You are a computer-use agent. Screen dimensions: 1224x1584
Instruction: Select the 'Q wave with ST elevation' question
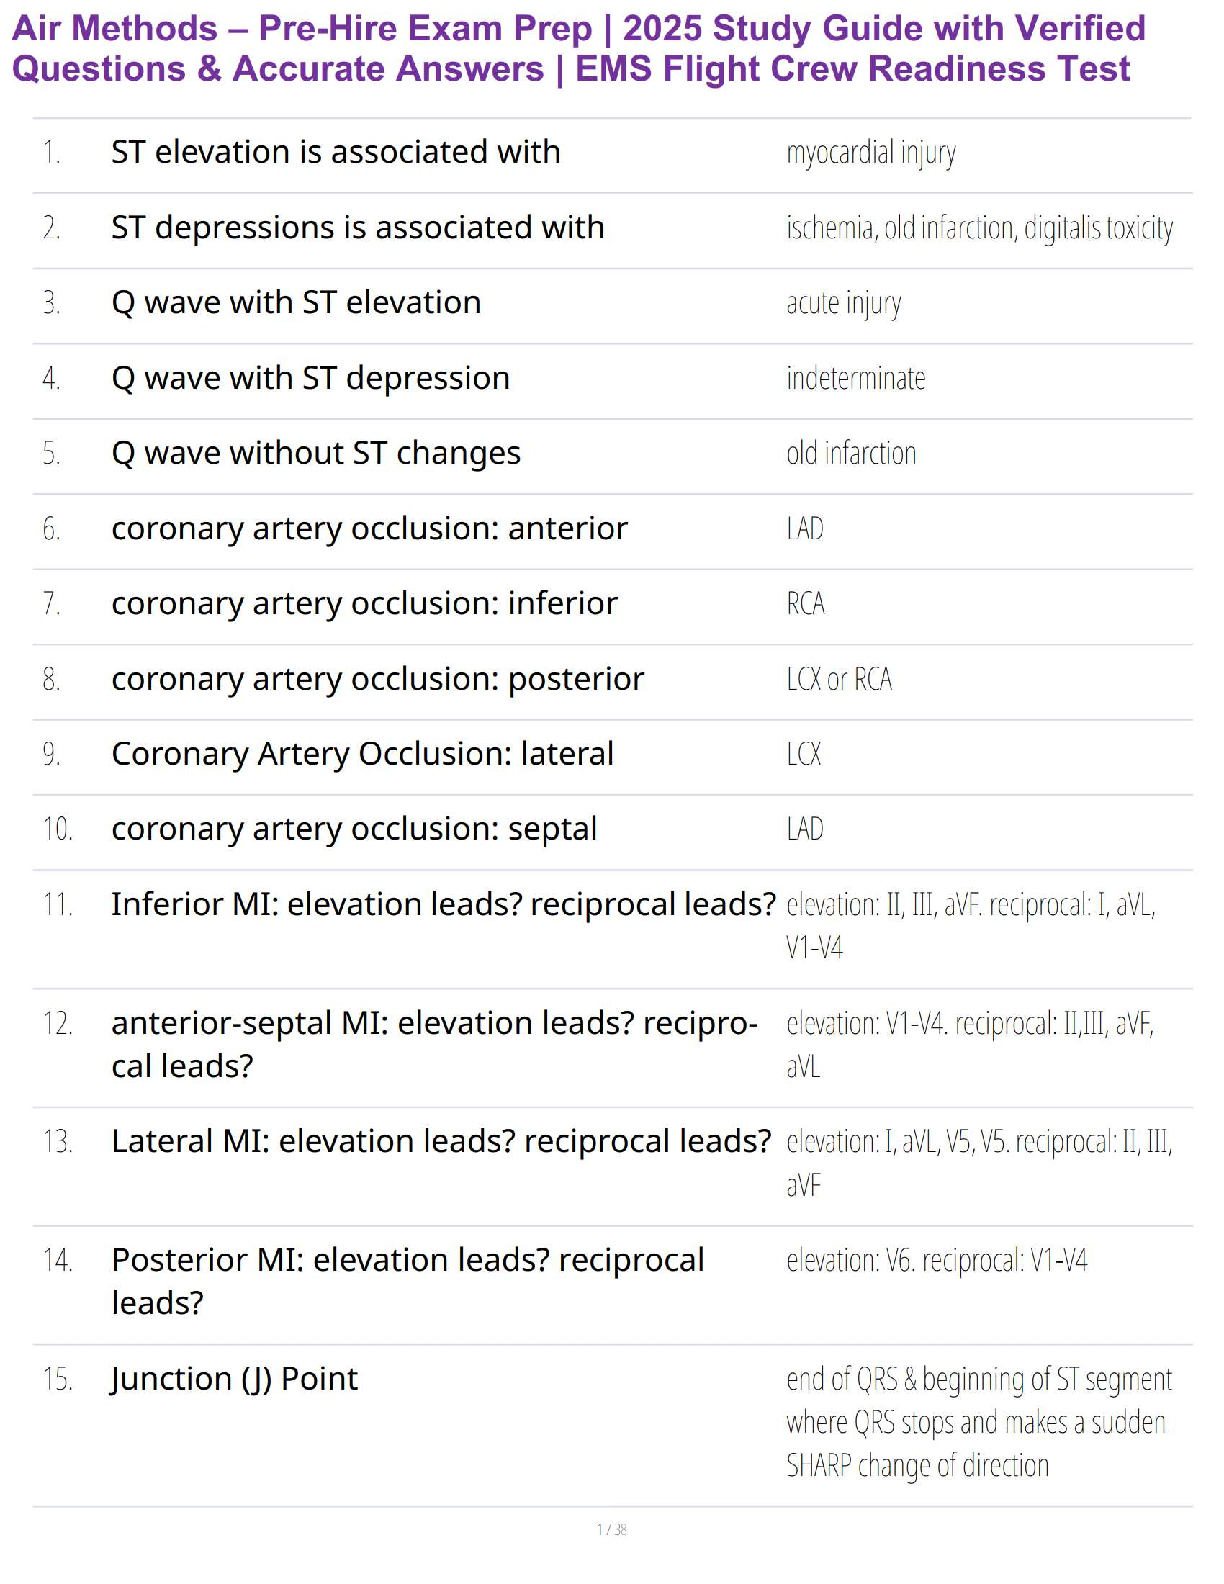pos(296,303)
